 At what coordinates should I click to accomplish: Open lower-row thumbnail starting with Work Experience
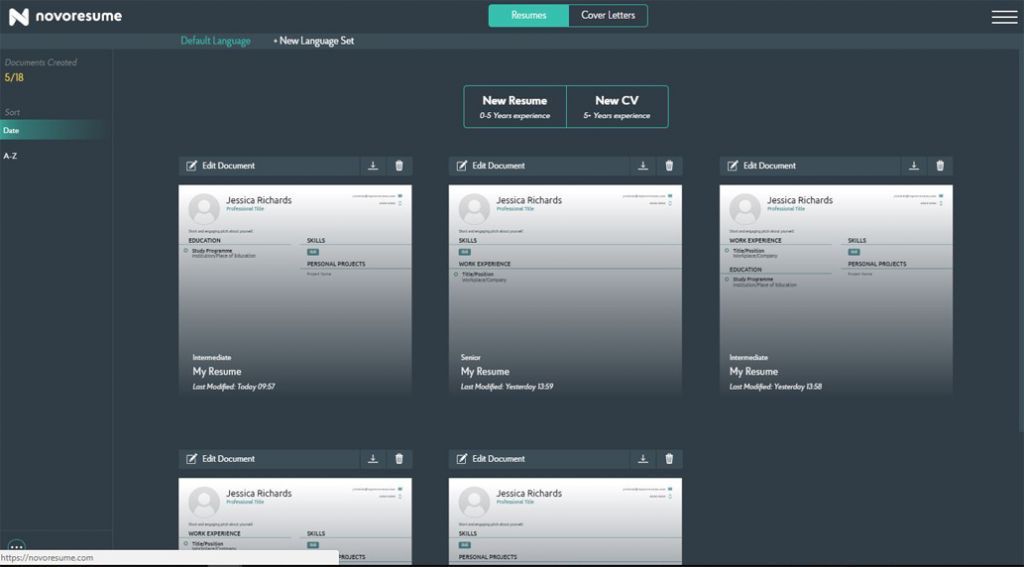point(295,521)
